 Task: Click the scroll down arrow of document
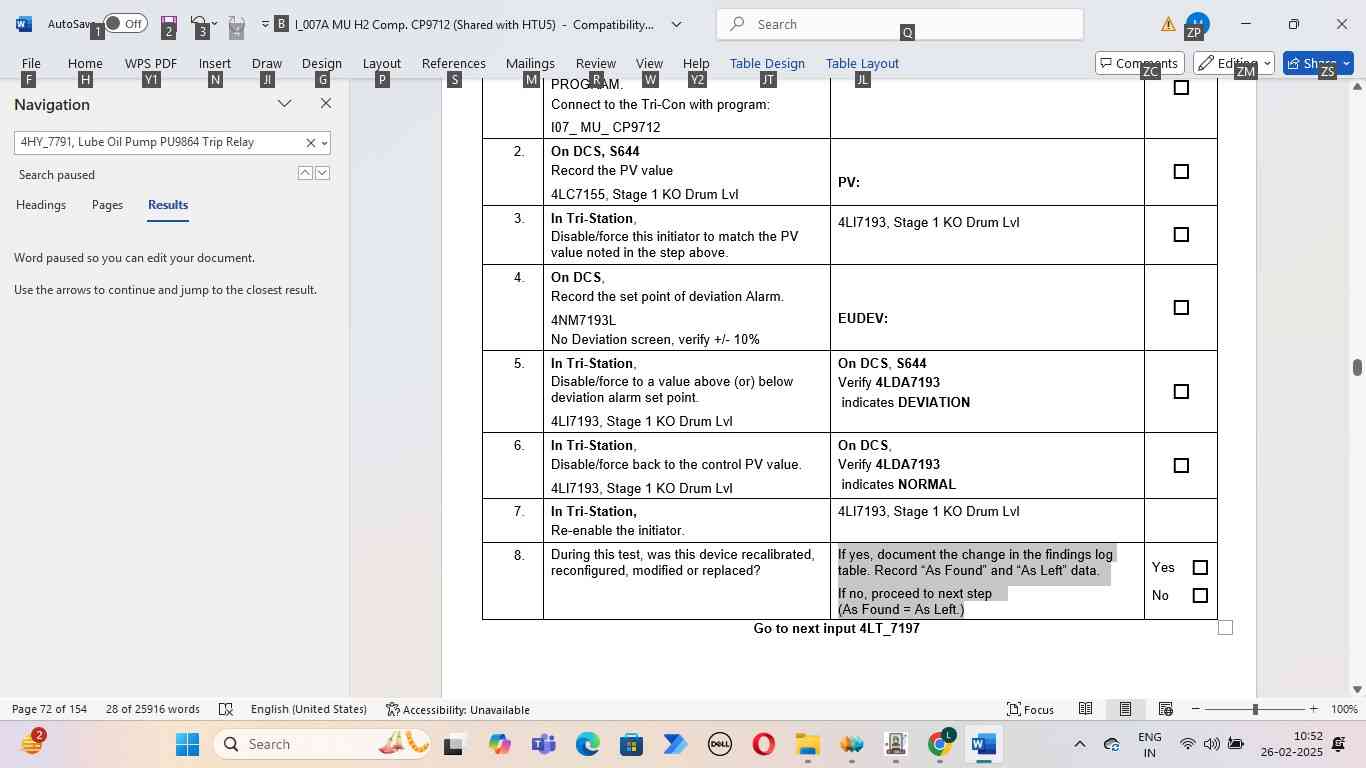pos(1357,689)
